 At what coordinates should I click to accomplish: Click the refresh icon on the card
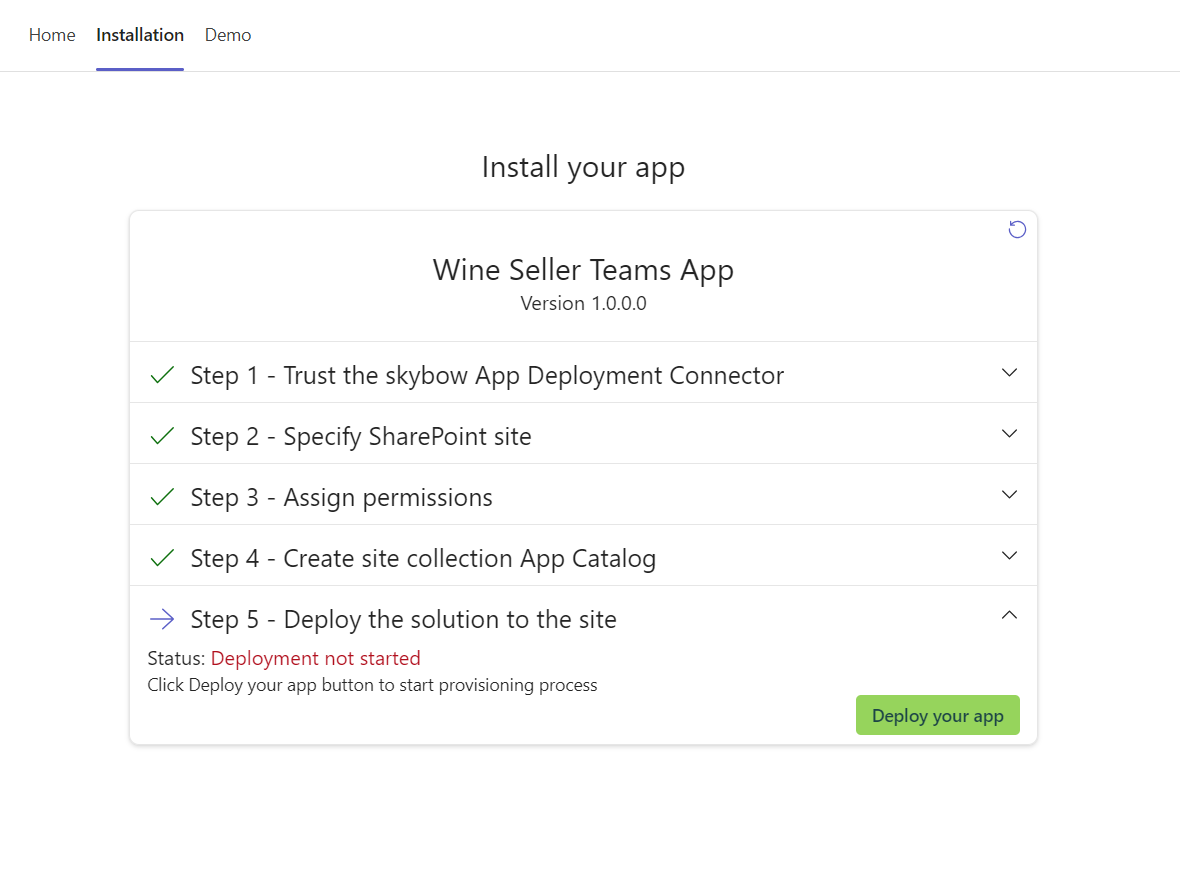click(x=1017, y=230)
